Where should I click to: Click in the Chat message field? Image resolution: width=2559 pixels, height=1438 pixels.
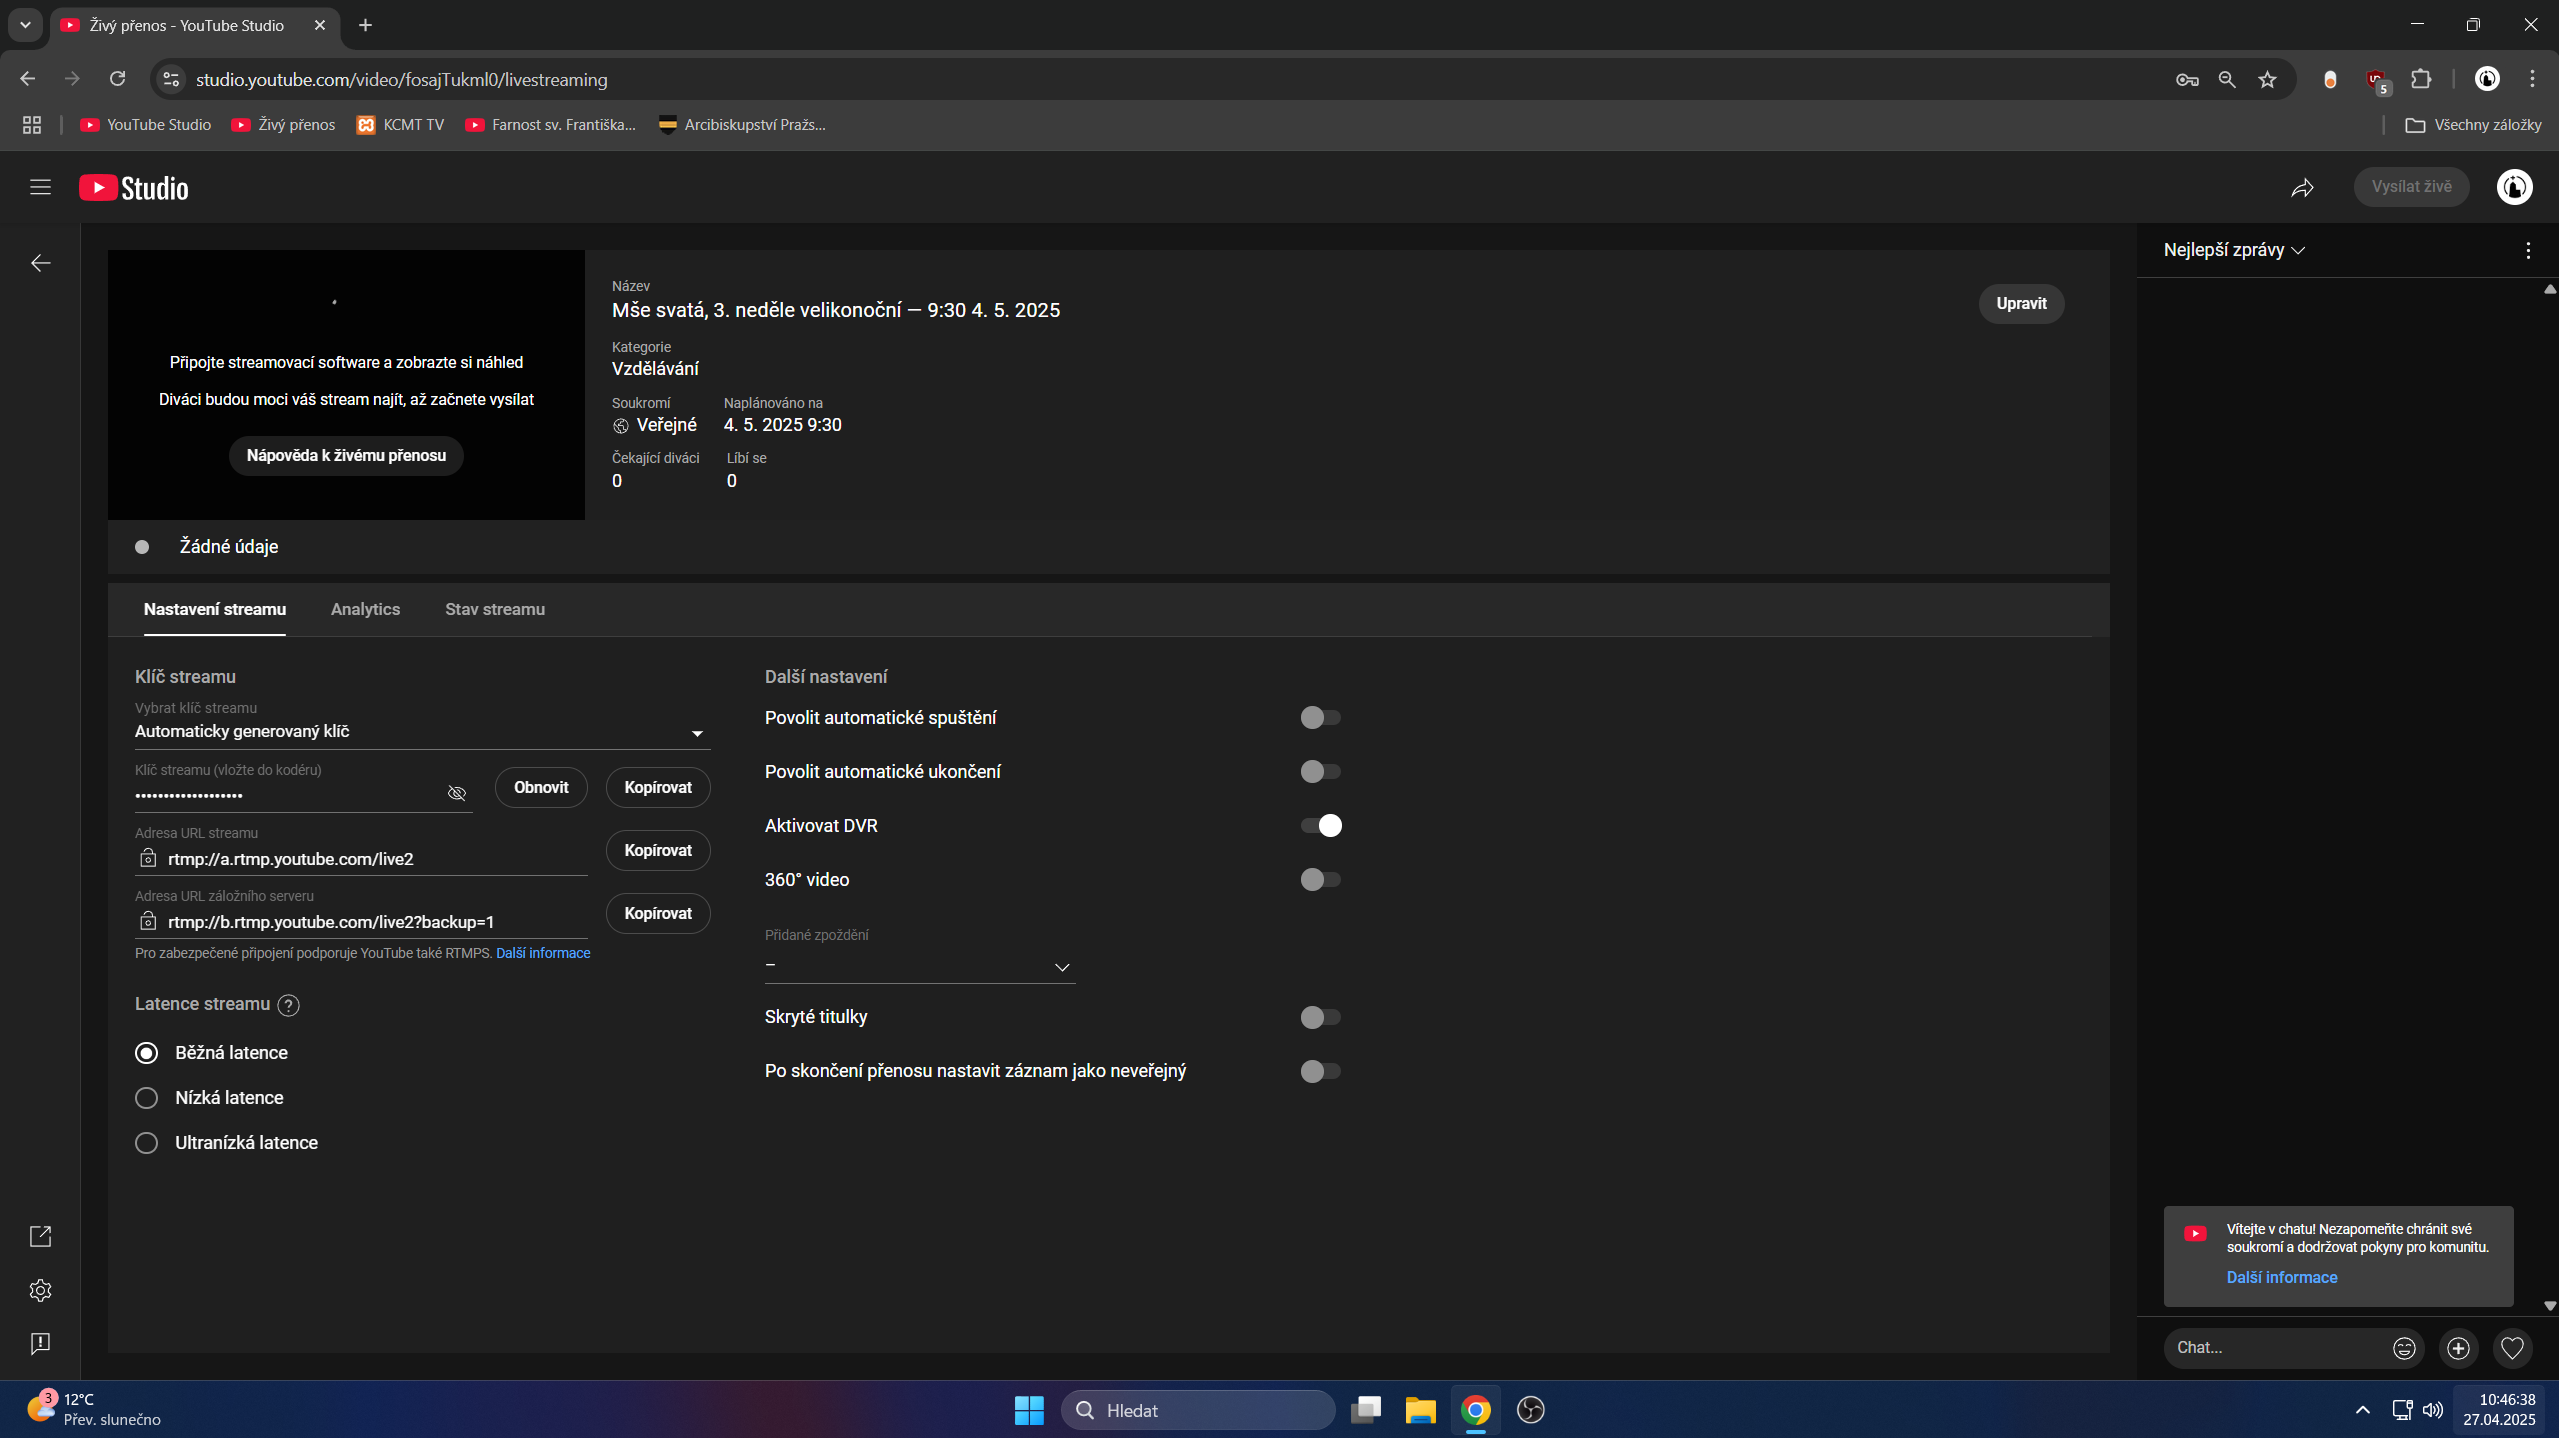pyautogui.click(x=2270, y=1348)
